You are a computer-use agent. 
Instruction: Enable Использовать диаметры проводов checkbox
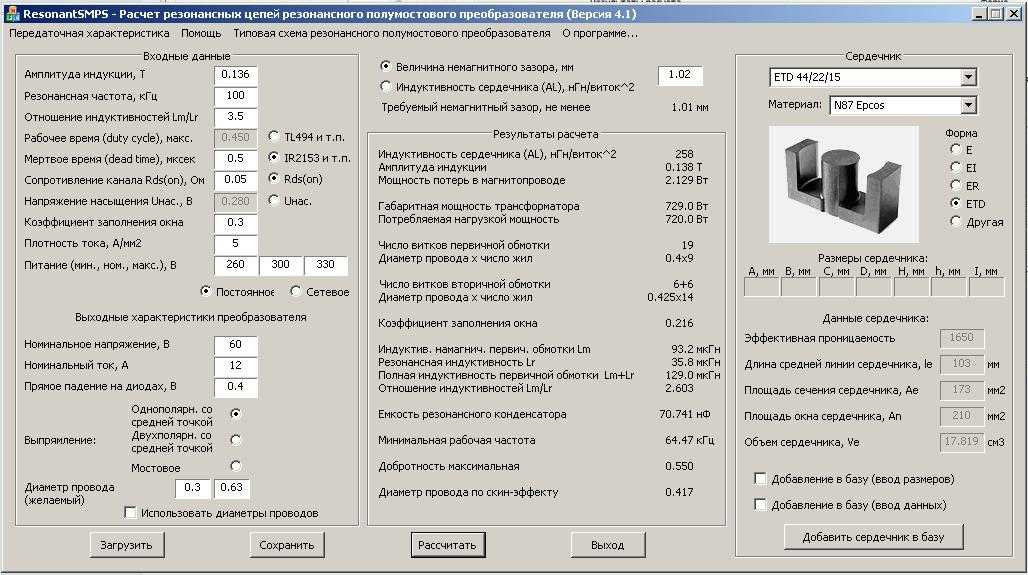point(130,512)
